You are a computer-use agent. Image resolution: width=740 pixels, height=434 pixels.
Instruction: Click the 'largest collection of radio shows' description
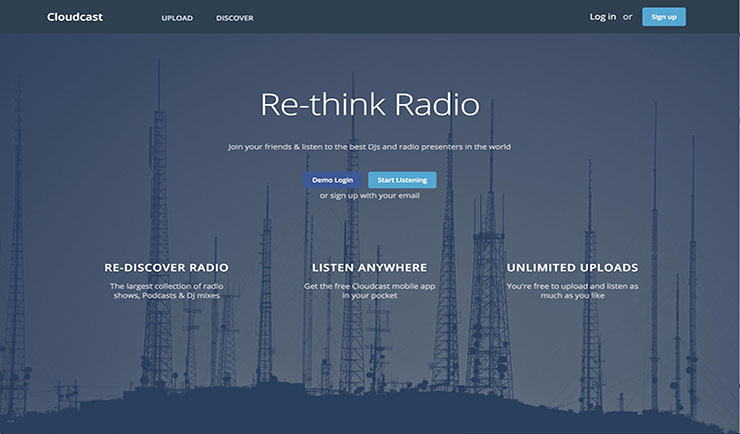click(x=166, y=291)
